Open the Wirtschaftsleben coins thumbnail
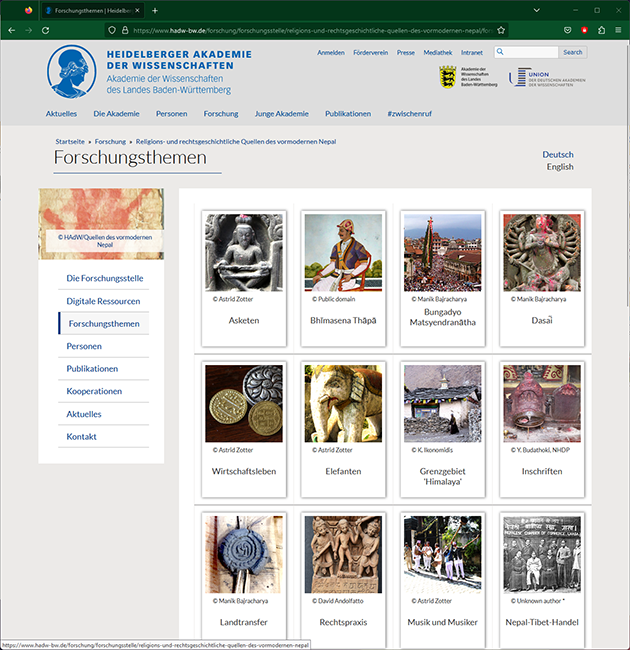The height and width of the screenshot is (650, 630). [x=244, y=403]
